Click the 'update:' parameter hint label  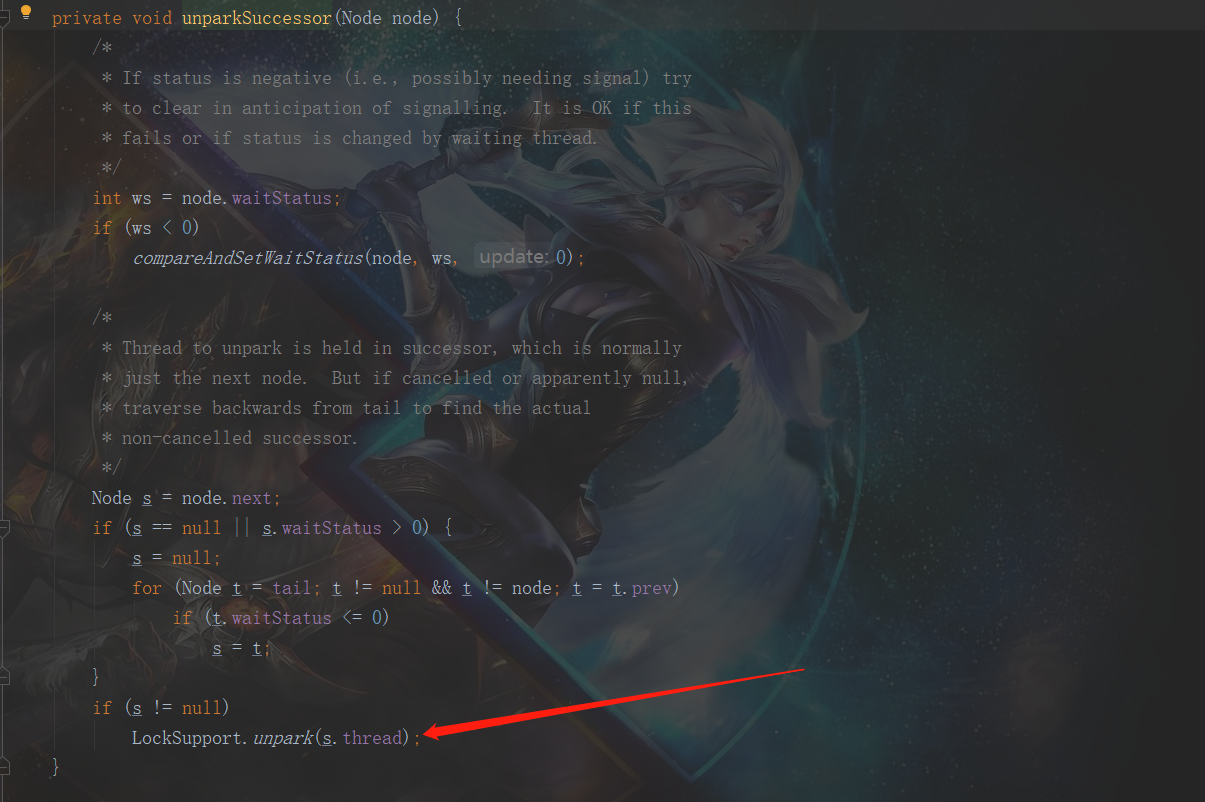[x=512, y=257]
